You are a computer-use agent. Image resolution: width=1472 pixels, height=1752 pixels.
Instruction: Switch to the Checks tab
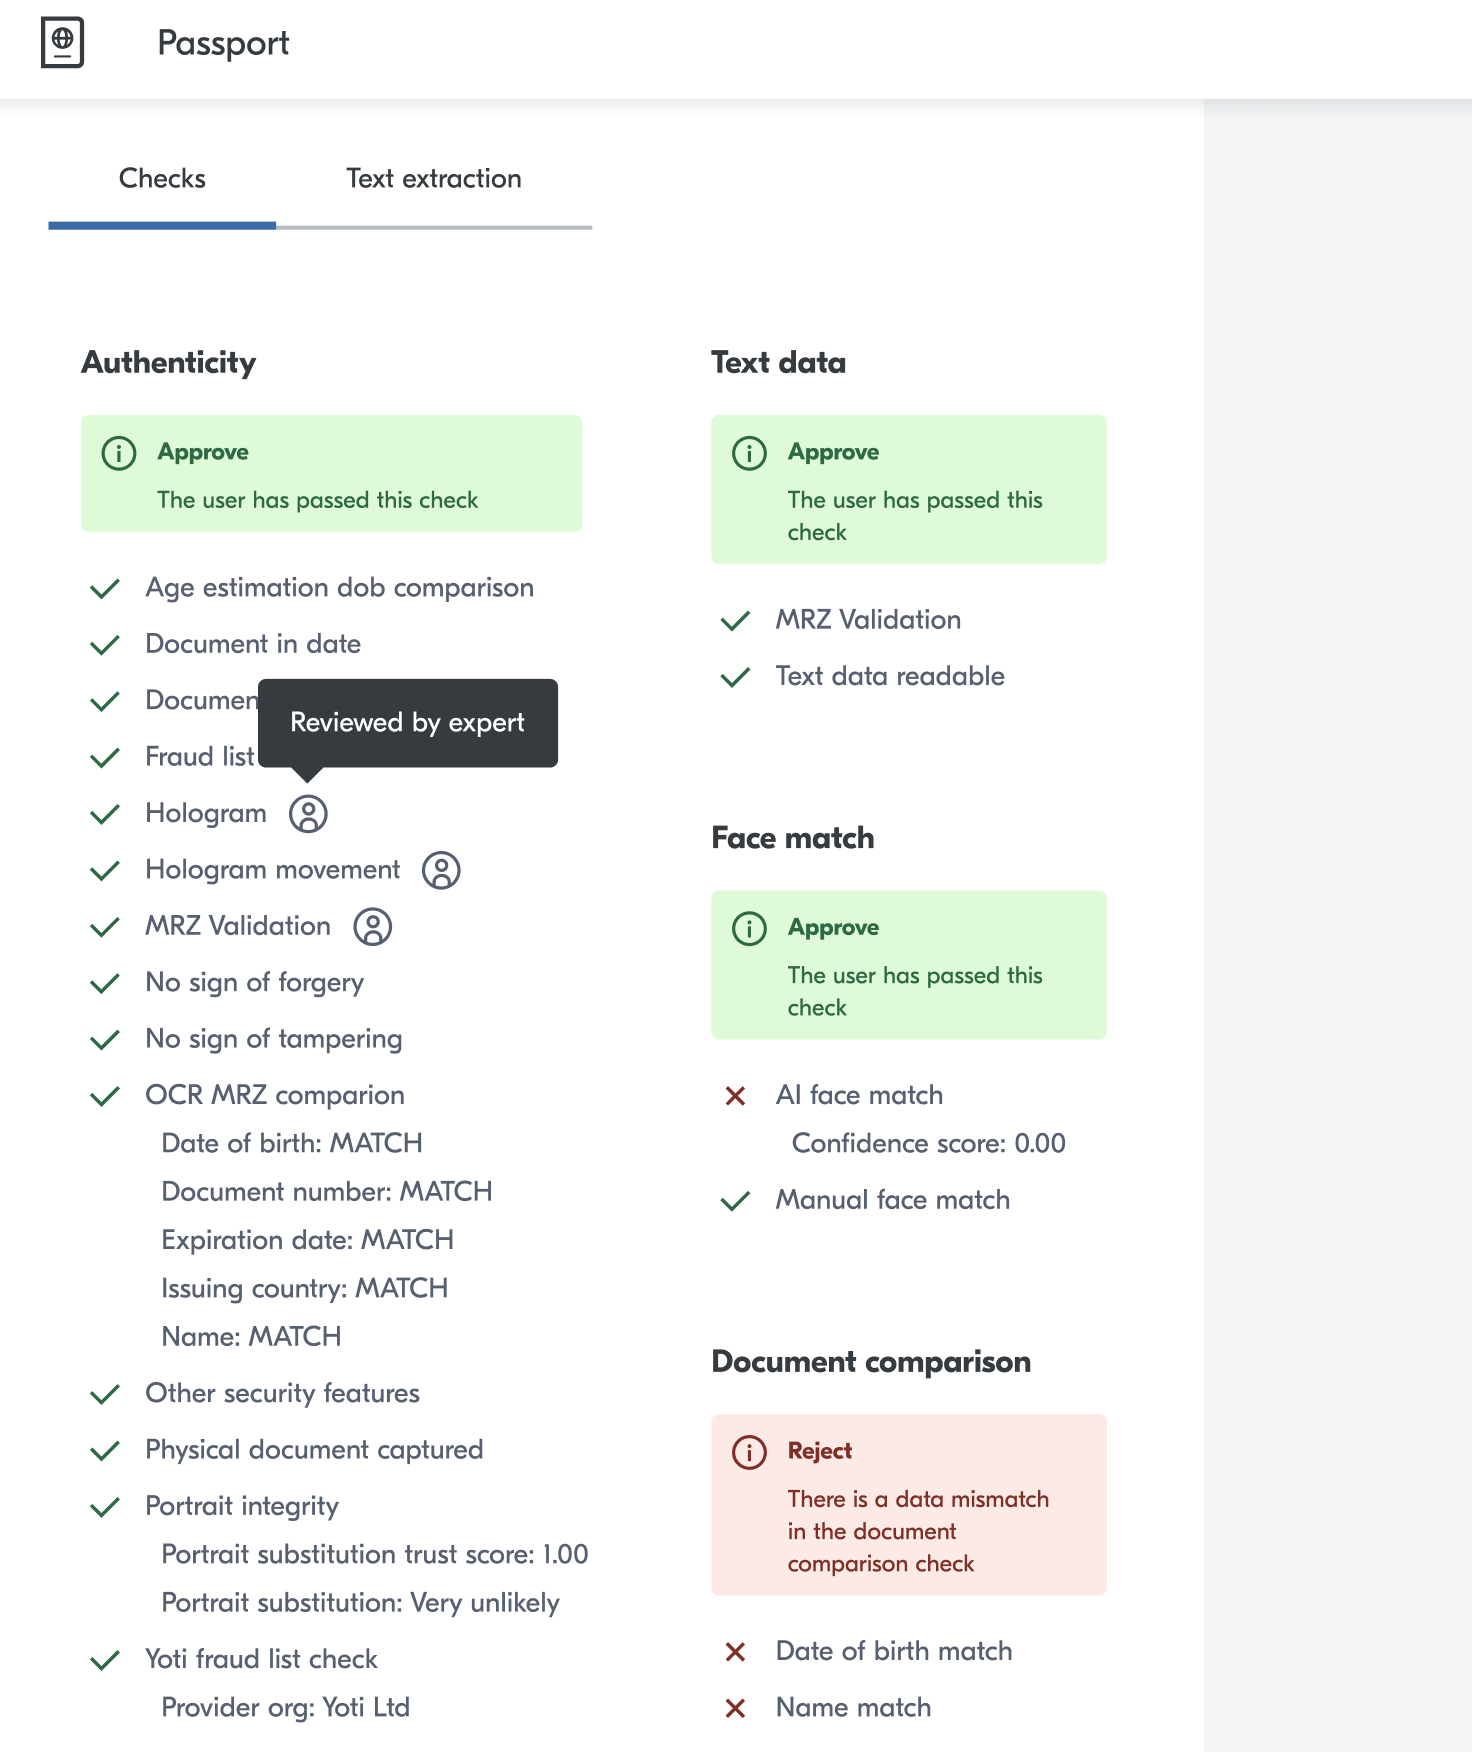click(x=162, y=179)
